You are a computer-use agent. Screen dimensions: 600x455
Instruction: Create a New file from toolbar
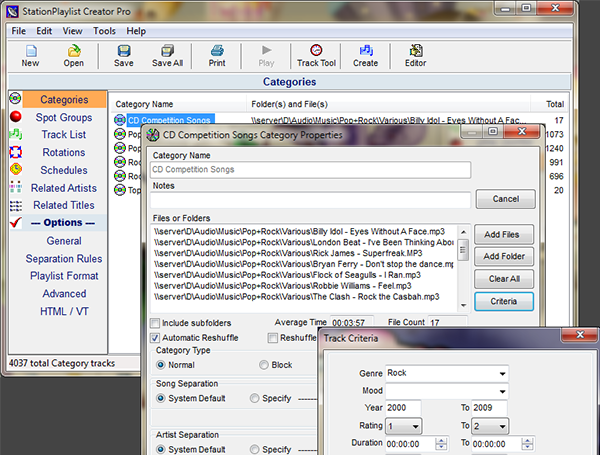click(30, 56)
